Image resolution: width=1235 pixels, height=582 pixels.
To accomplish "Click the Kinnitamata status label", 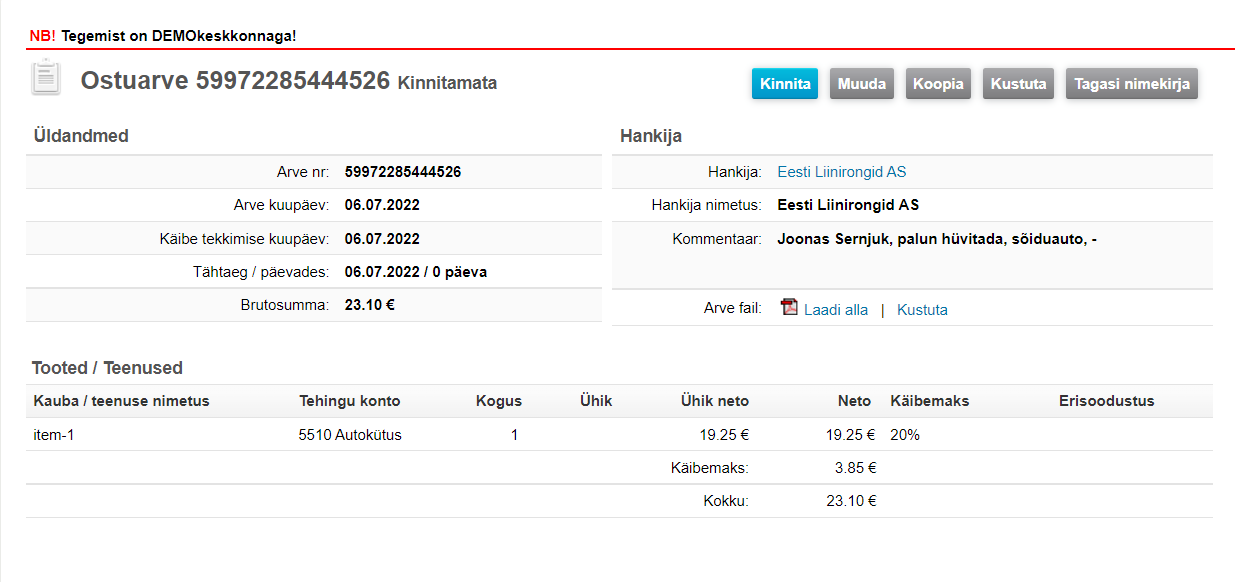I will point(447,83).
